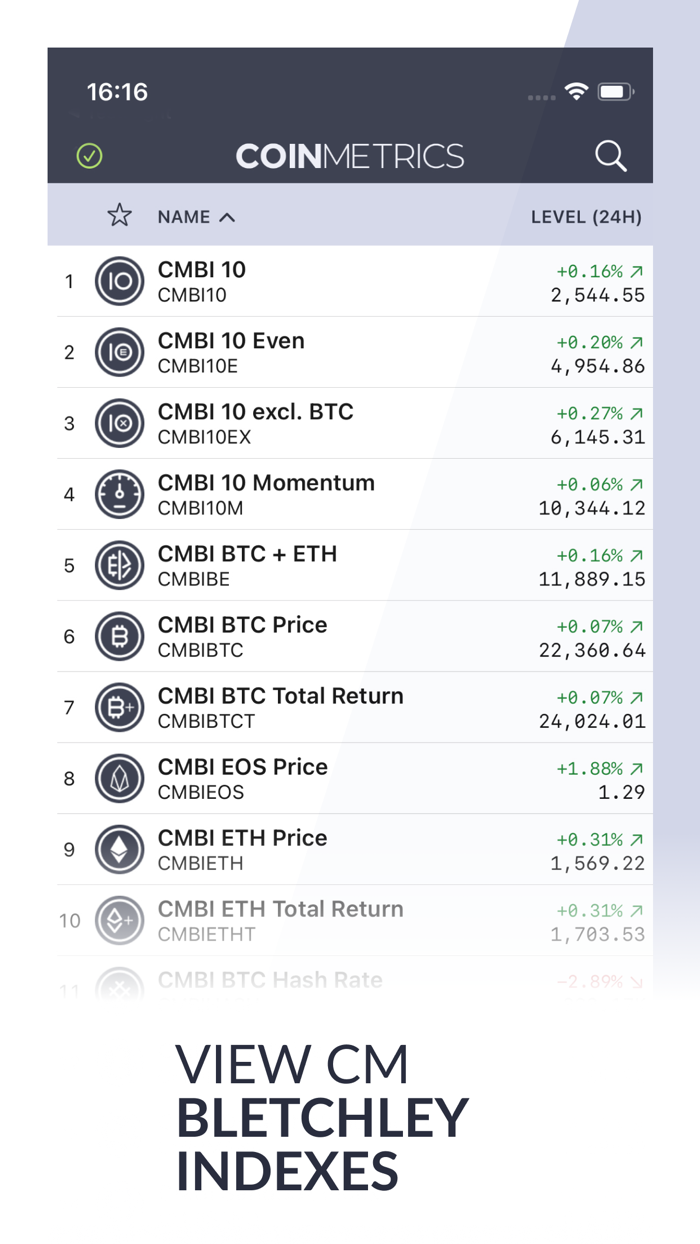Image resolution: width=700 pixels, height=1244 pixels.
Task: Switch to the LEVEL (24H) column
Action: pyautogui.click(x=584, y=216)
